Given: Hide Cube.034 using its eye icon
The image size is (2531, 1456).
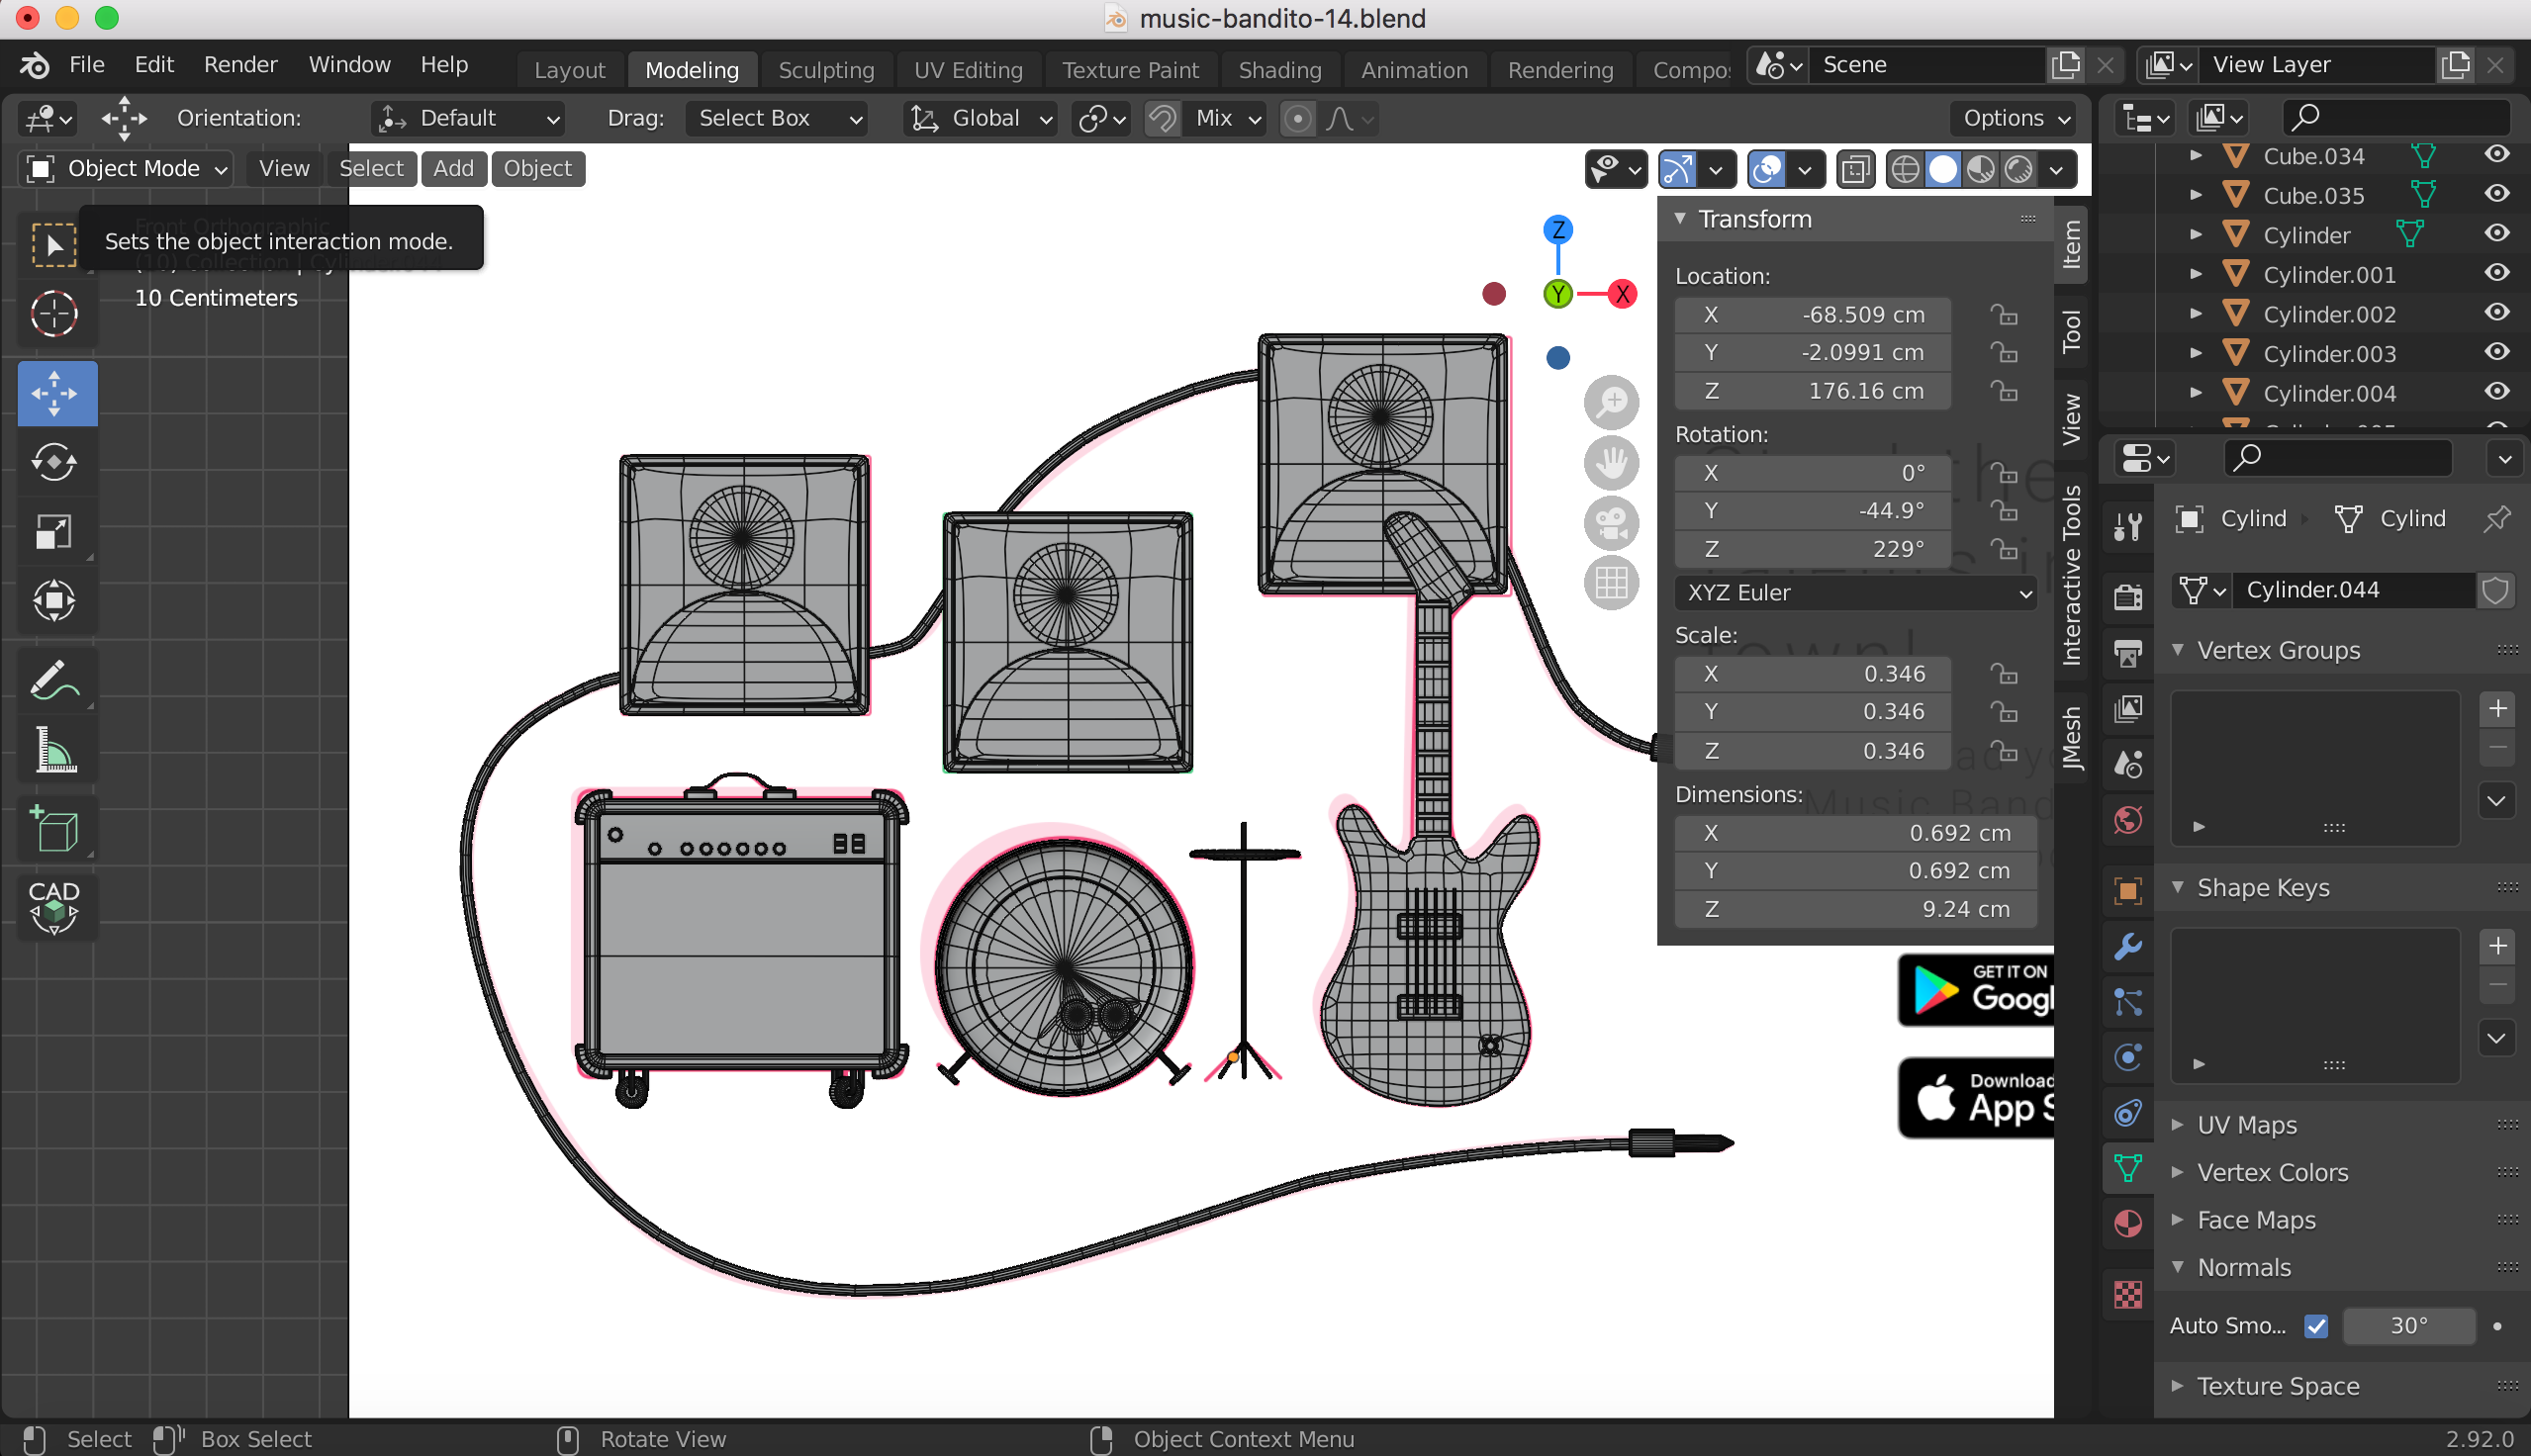Looking at the screenshot, I should pos(2496,154).
